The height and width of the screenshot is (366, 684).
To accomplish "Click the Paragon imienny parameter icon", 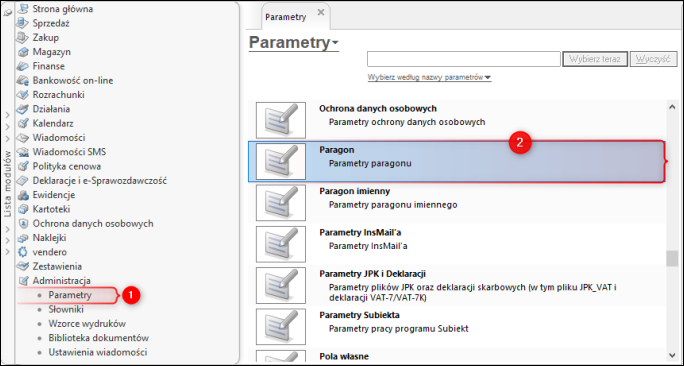I will 281,203.
